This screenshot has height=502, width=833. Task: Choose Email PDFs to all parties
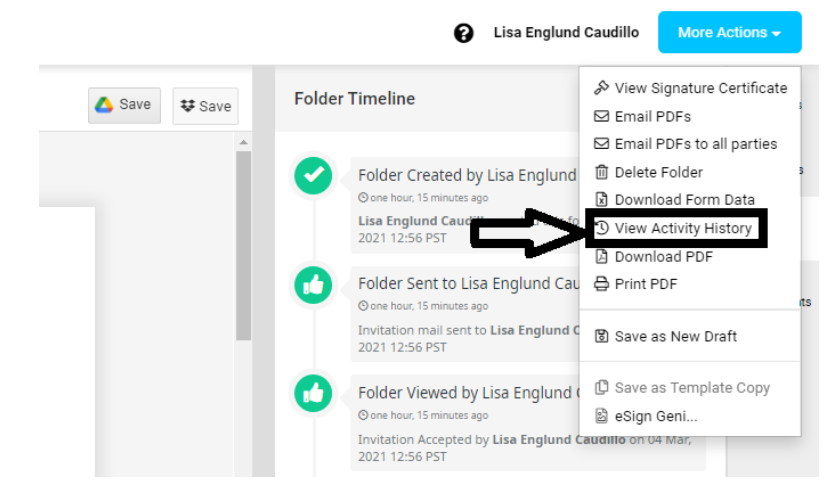[690, 144]
